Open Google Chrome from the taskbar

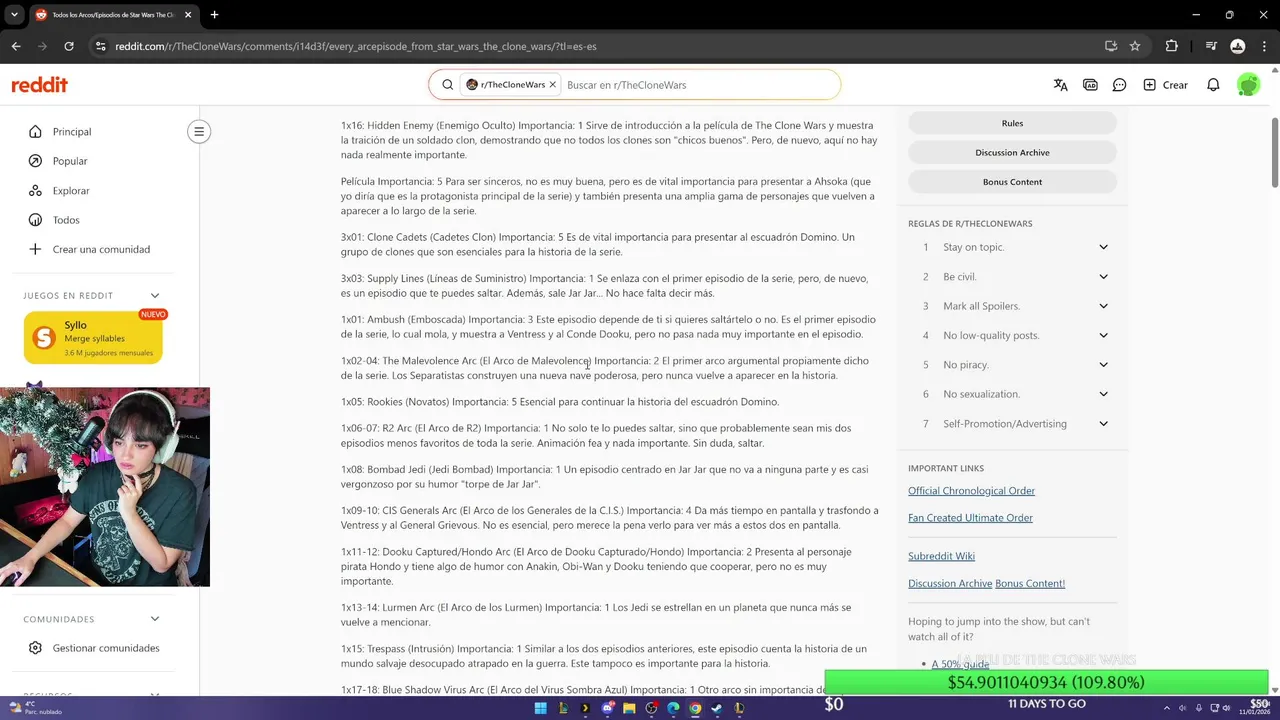pyautogui.click(x=695, y=708)
